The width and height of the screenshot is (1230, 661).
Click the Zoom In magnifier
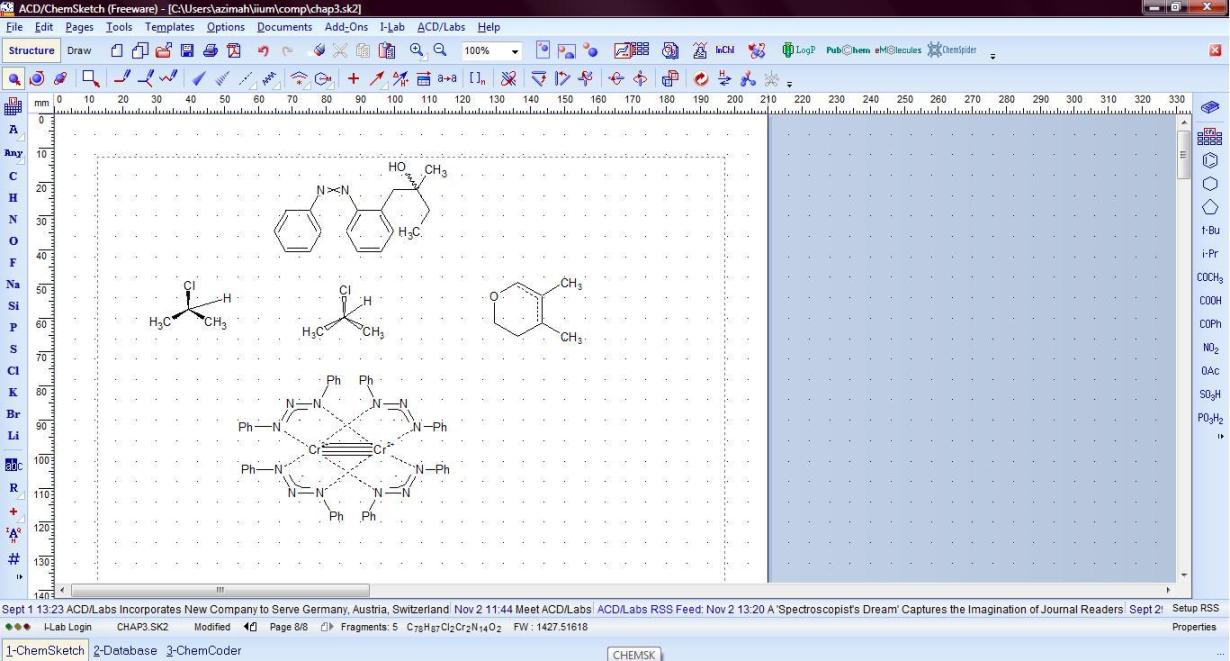tap(416, 50)
